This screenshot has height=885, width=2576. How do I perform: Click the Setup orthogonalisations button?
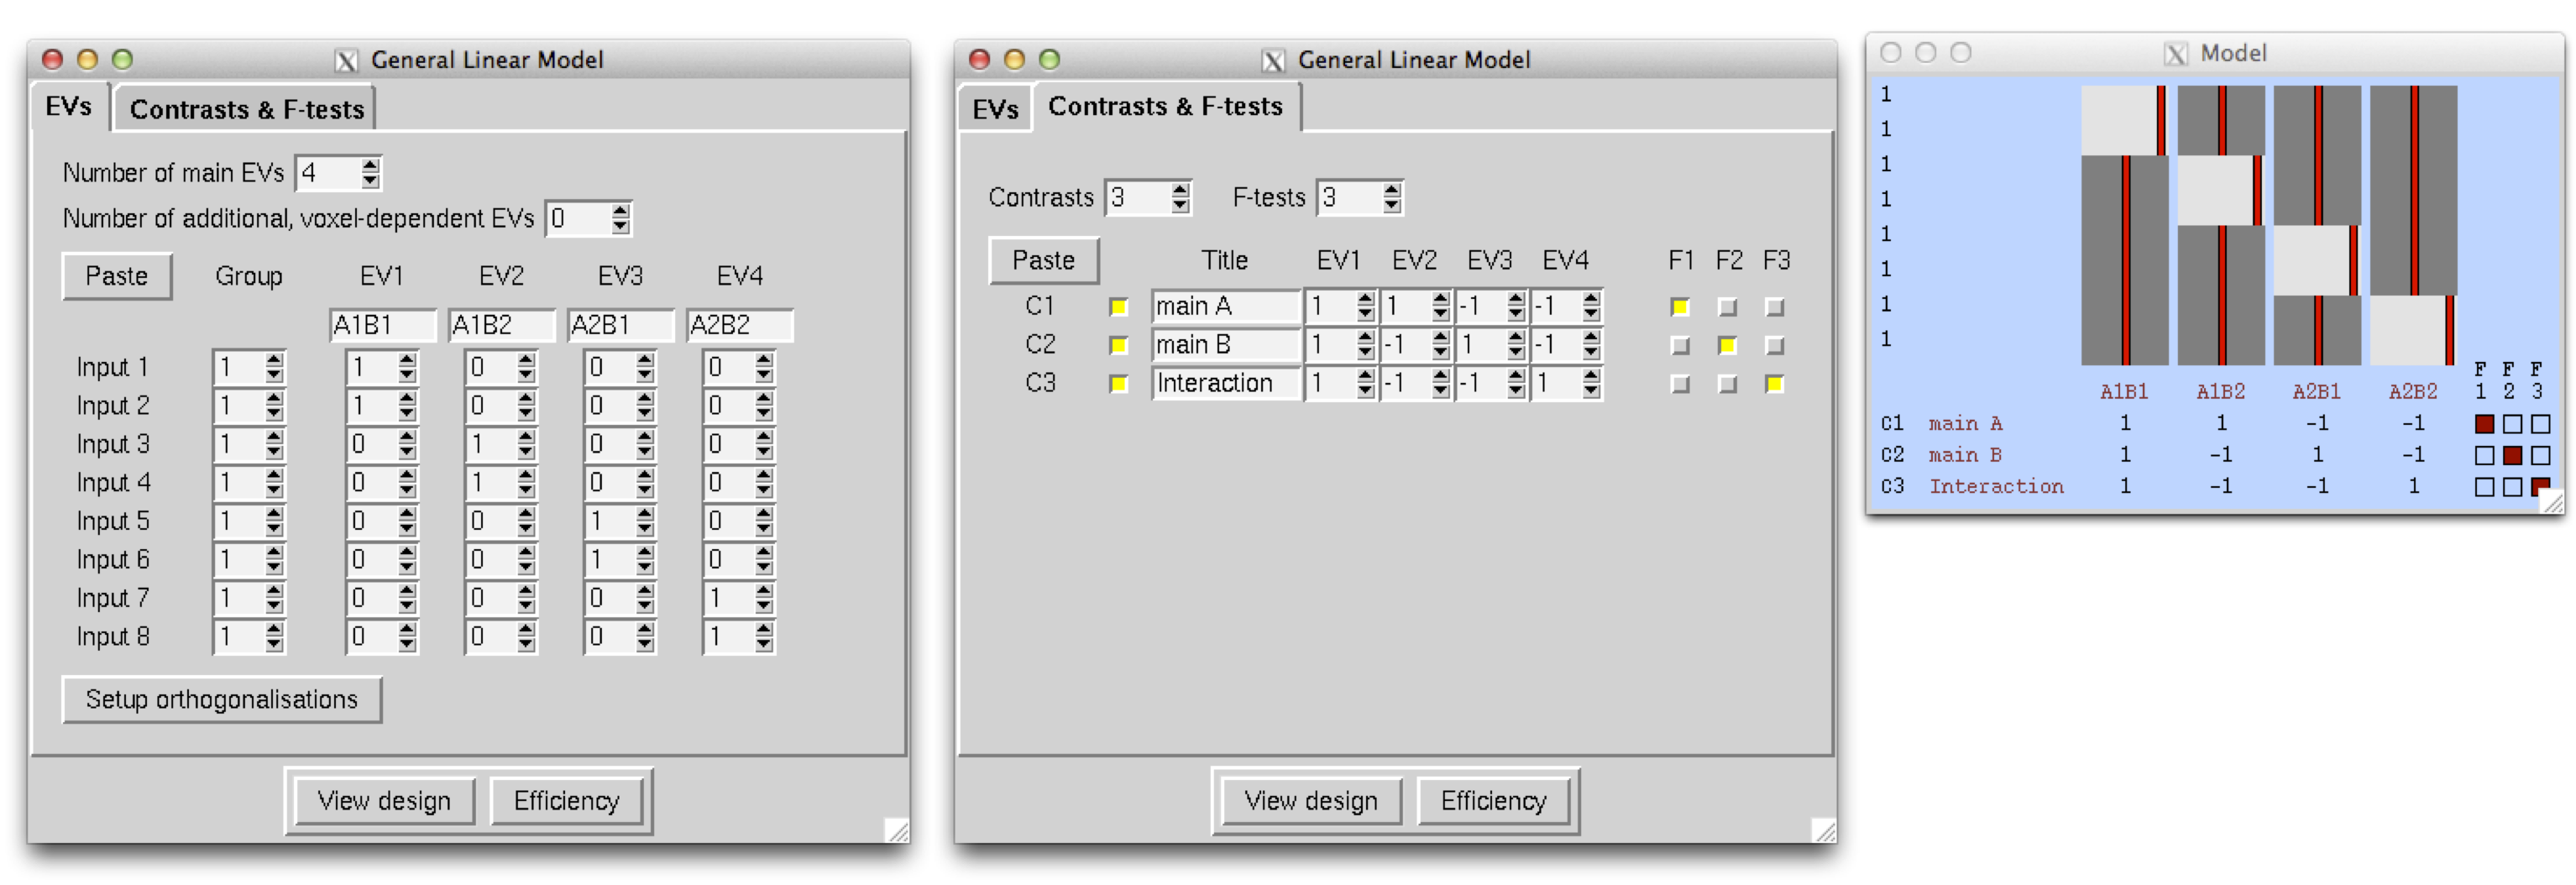(221, 699)
